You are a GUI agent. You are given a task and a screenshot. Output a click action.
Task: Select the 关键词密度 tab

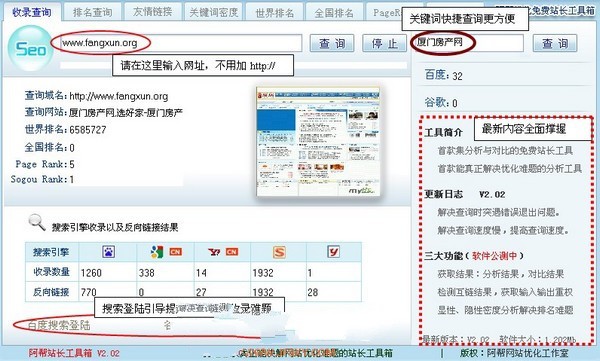[214, 13]
